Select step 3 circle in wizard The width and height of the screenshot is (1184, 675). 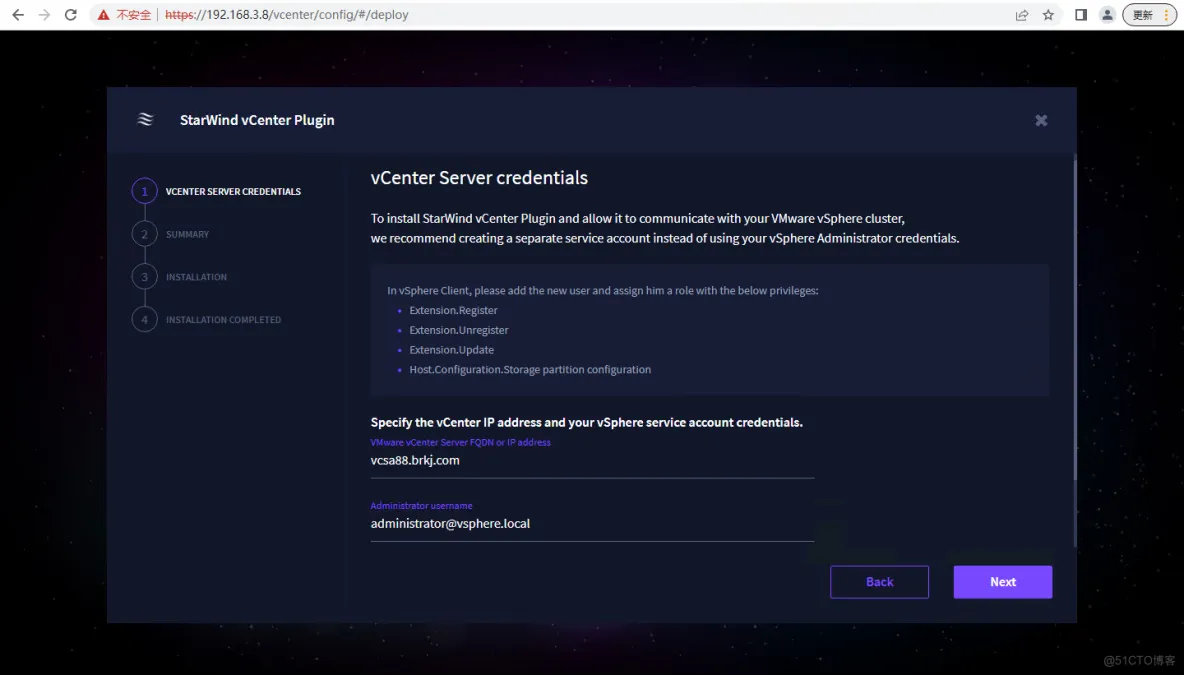click(x=144, y=277)
